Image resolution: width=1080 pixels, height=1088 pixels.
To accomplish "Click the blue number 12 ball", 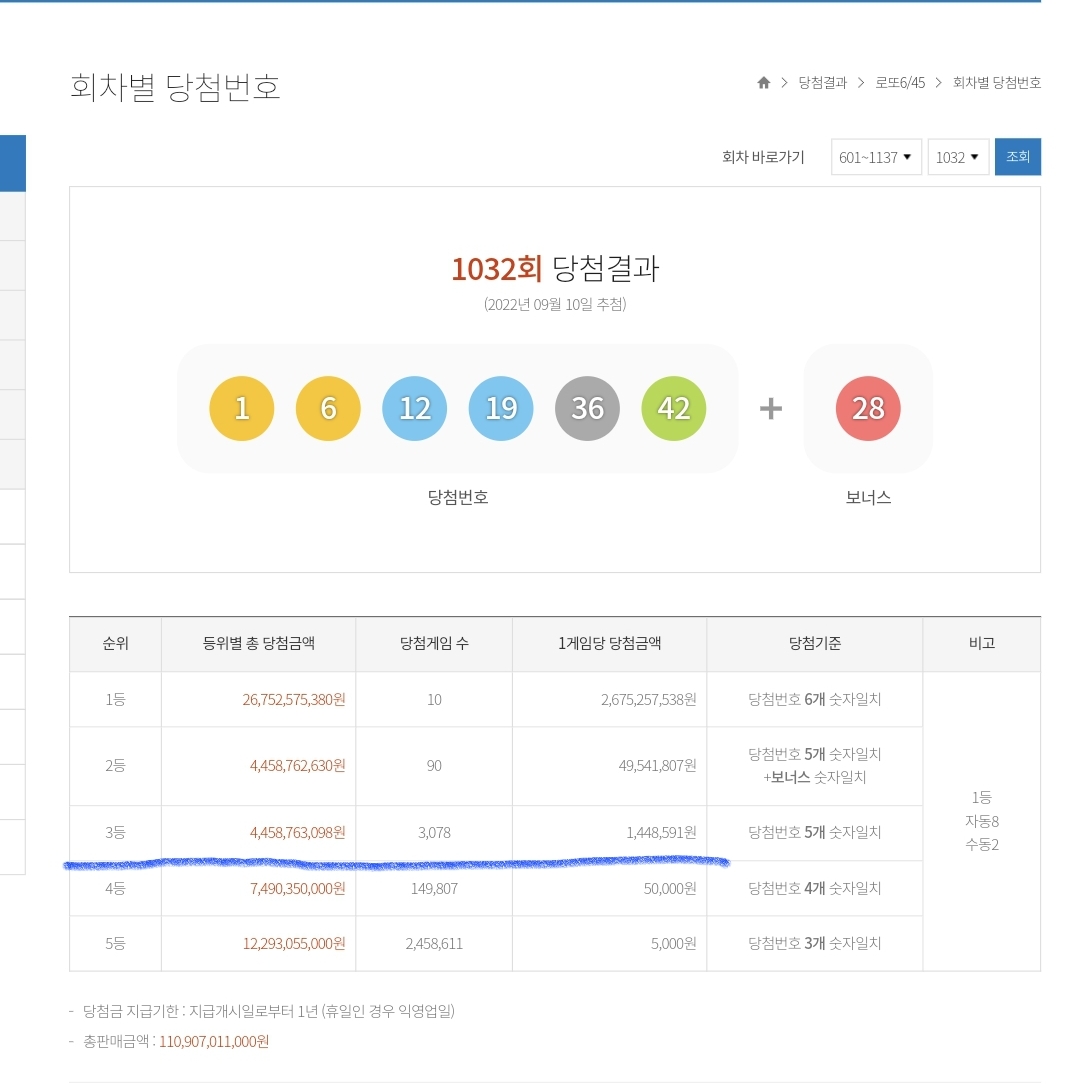I will 414,408.
